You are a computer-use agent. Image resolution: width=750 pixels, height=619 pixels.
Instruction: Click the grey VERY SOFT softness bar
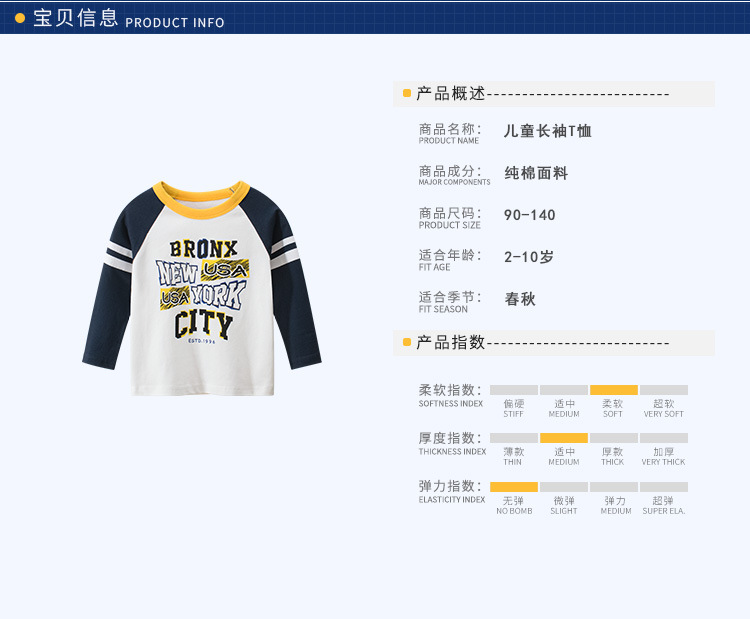(x=664, y=390)
